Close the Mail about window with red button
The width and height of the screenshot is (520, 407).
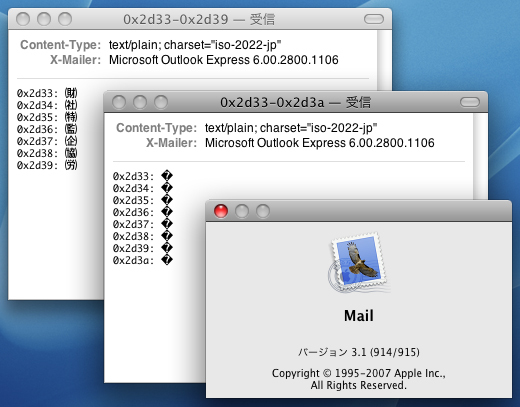[221, 211]
